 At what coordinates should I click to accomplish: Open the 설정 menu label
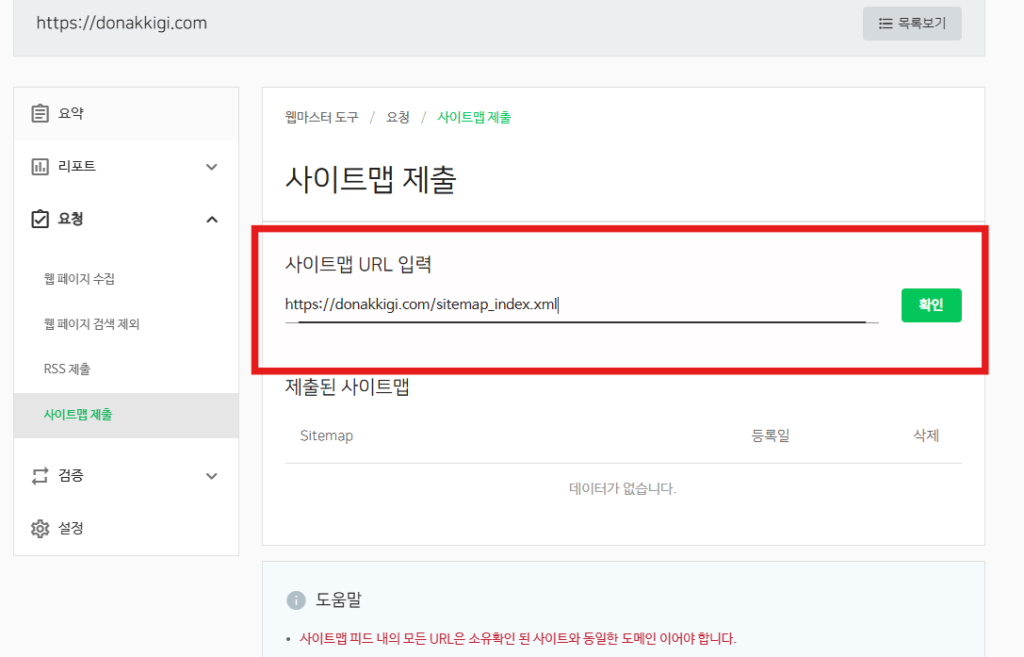[x=71, y=528]
